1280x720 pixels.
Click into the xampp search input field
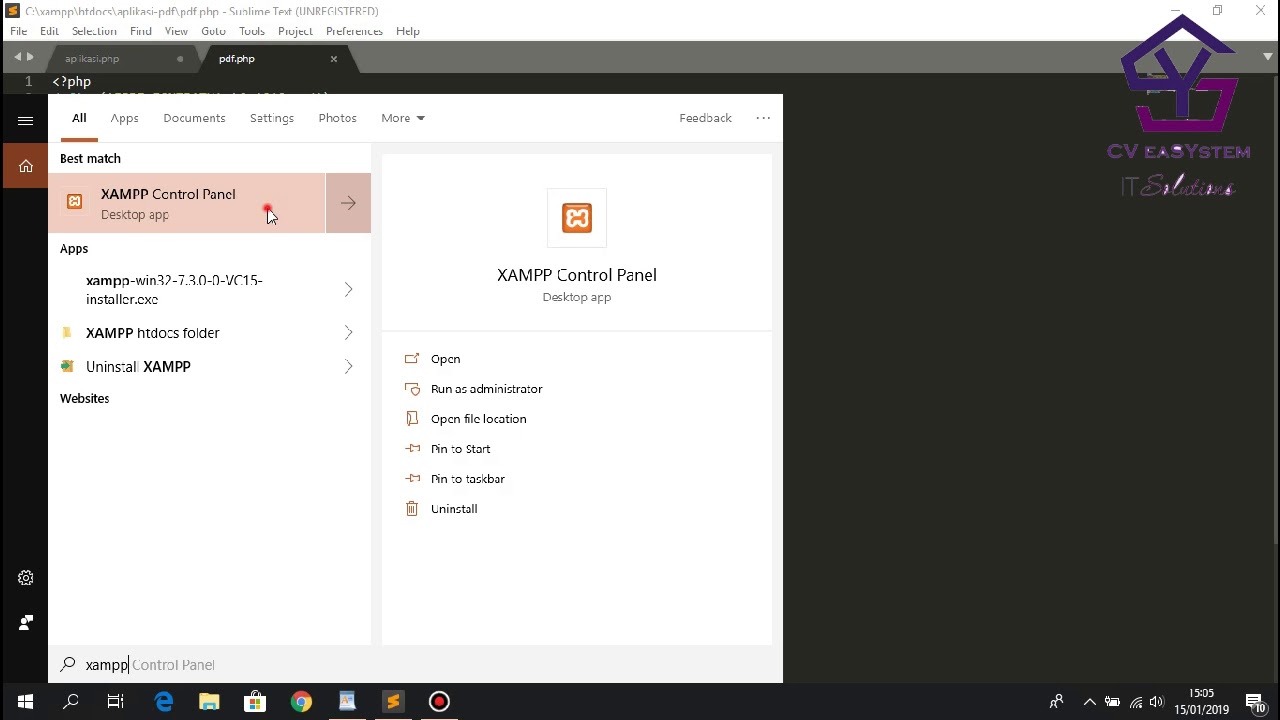tap(415, 665)
